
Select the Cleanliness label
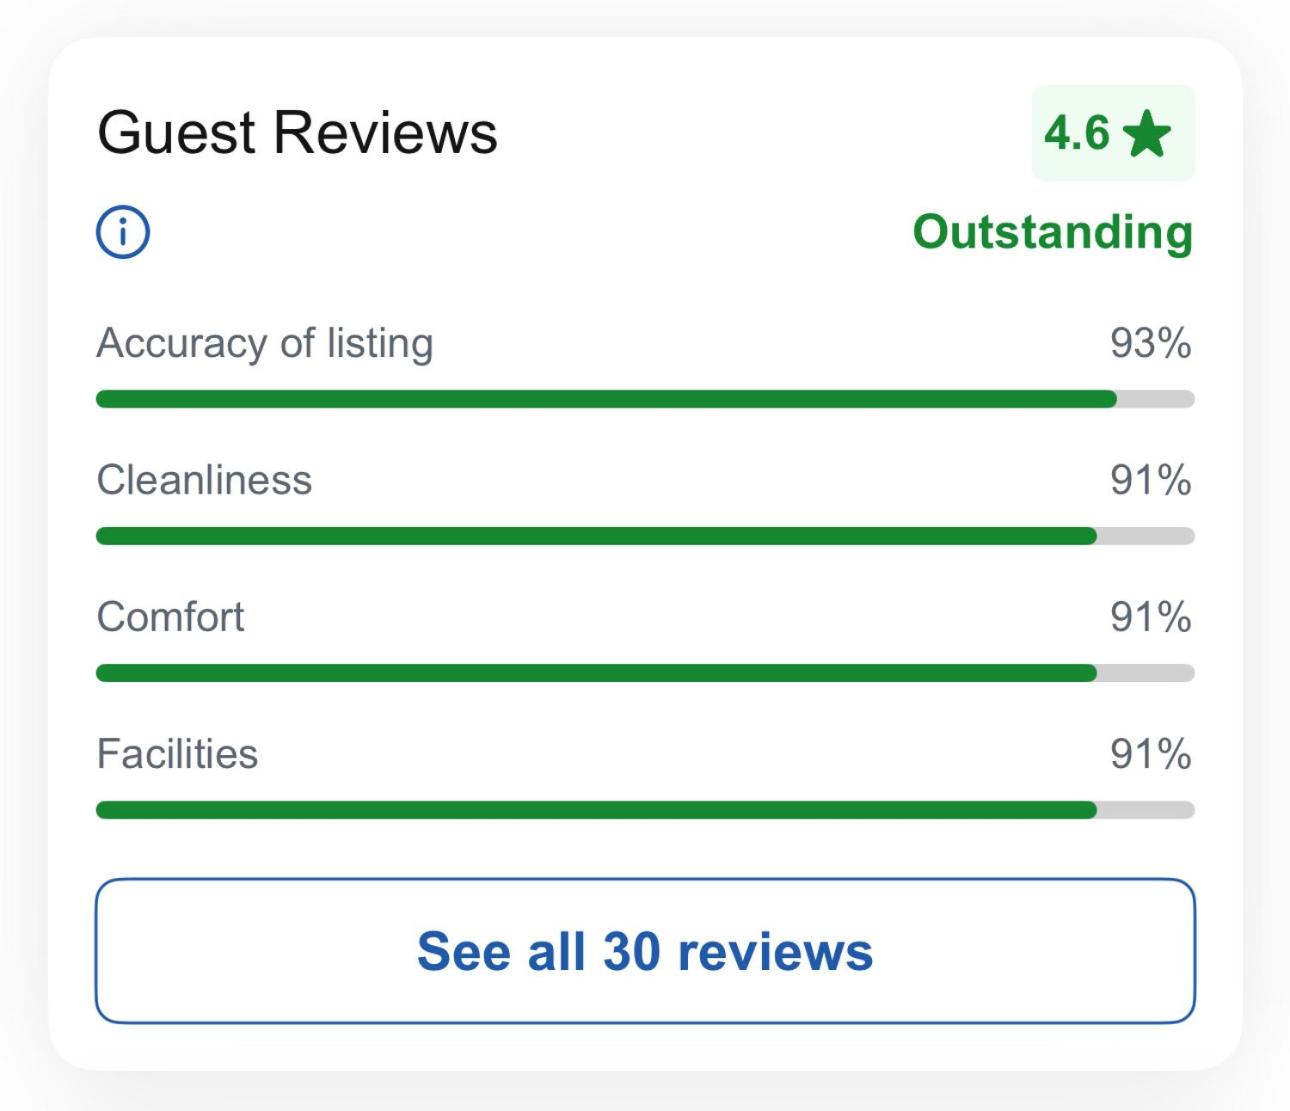(204, 480)
